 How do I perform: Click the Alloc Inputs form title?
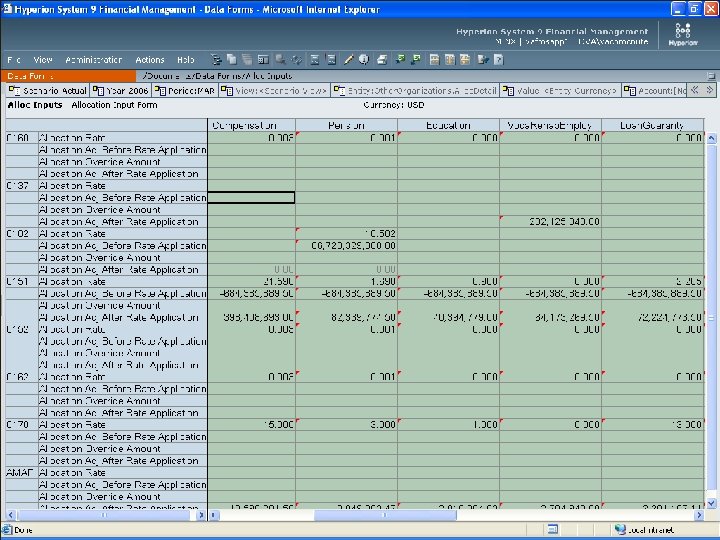[35, 105]
